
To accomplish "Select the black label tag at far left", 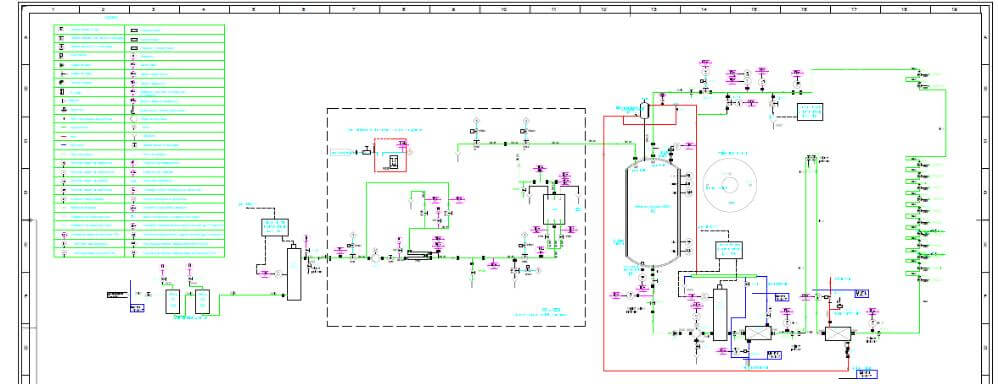I will pos(118,294).
